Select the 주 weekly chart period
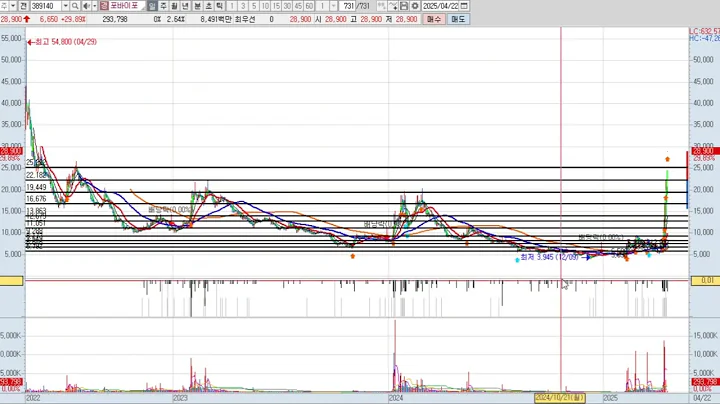Image resolution: width=720 pixels, height=404 pixels. (x=163, y=6)
